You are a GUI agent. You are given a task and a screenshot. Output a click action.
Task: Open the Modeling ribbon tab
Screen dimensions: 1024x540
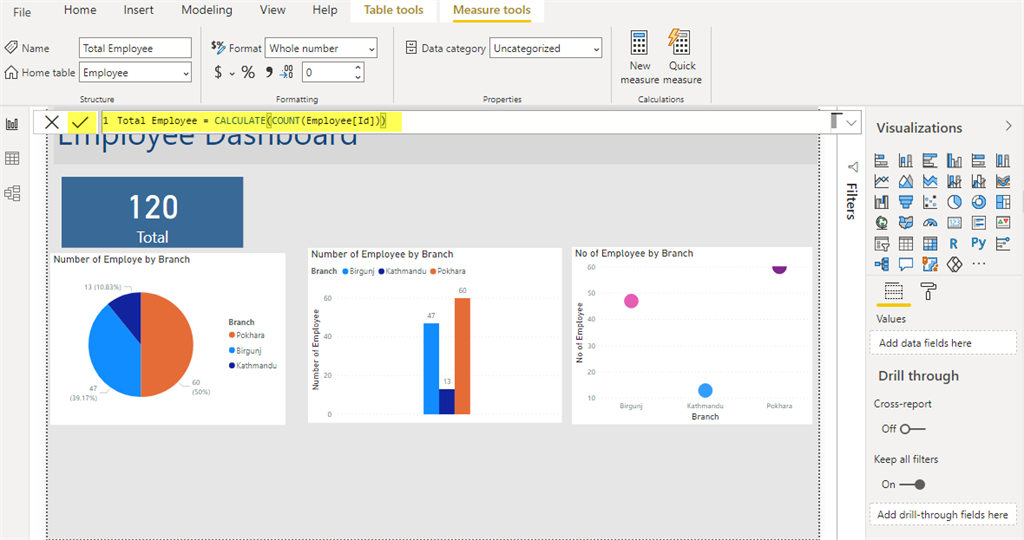[206, 10]
